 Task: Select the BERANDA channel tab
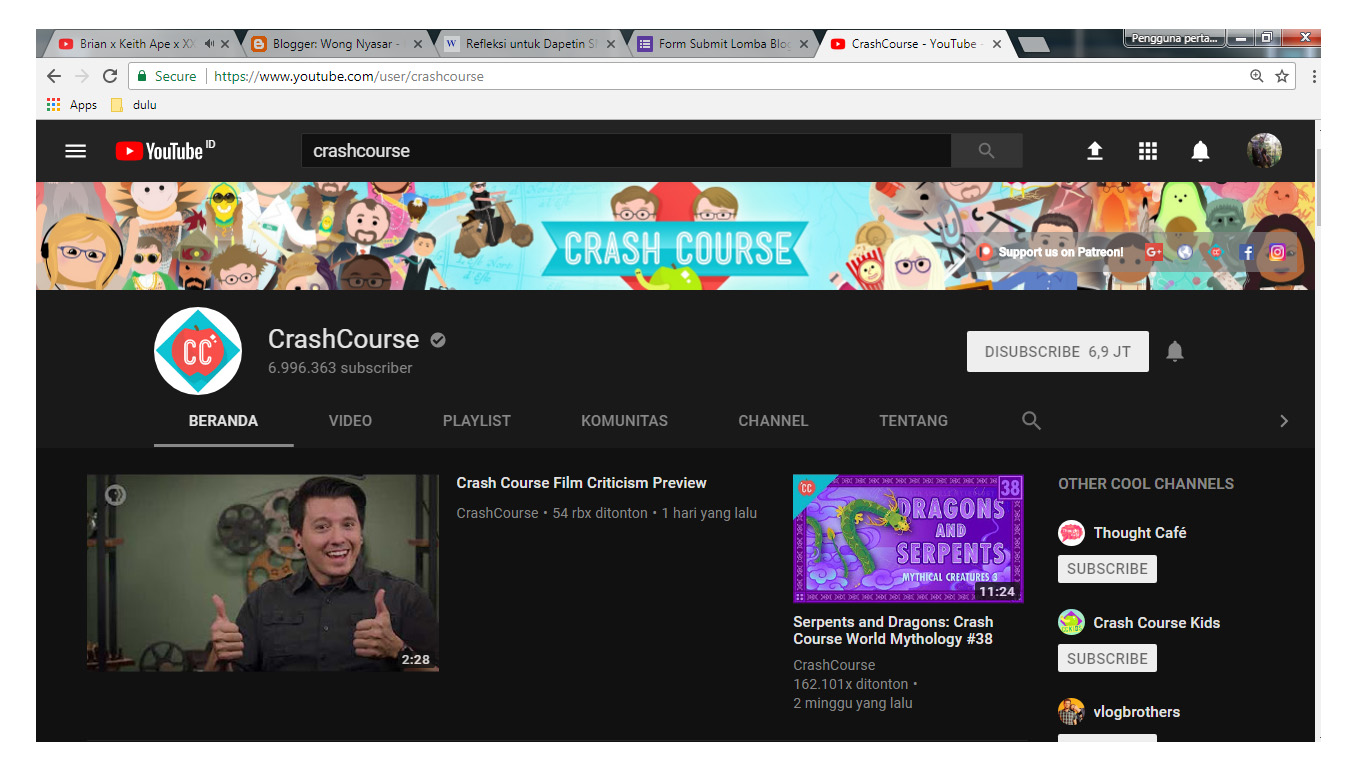point(223,421)
